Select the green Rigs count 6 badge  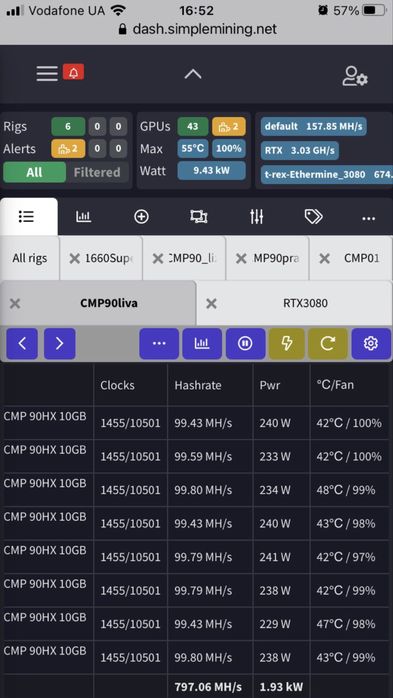(68, 126)
